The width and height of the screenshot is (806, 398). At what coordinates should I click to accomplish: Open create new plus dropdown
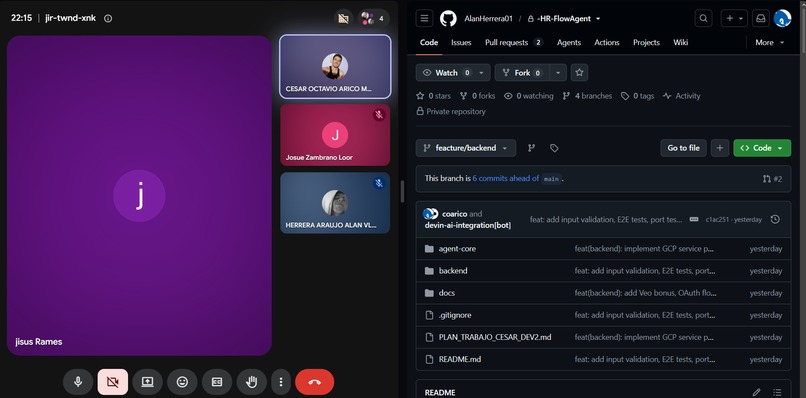[734, 19]
